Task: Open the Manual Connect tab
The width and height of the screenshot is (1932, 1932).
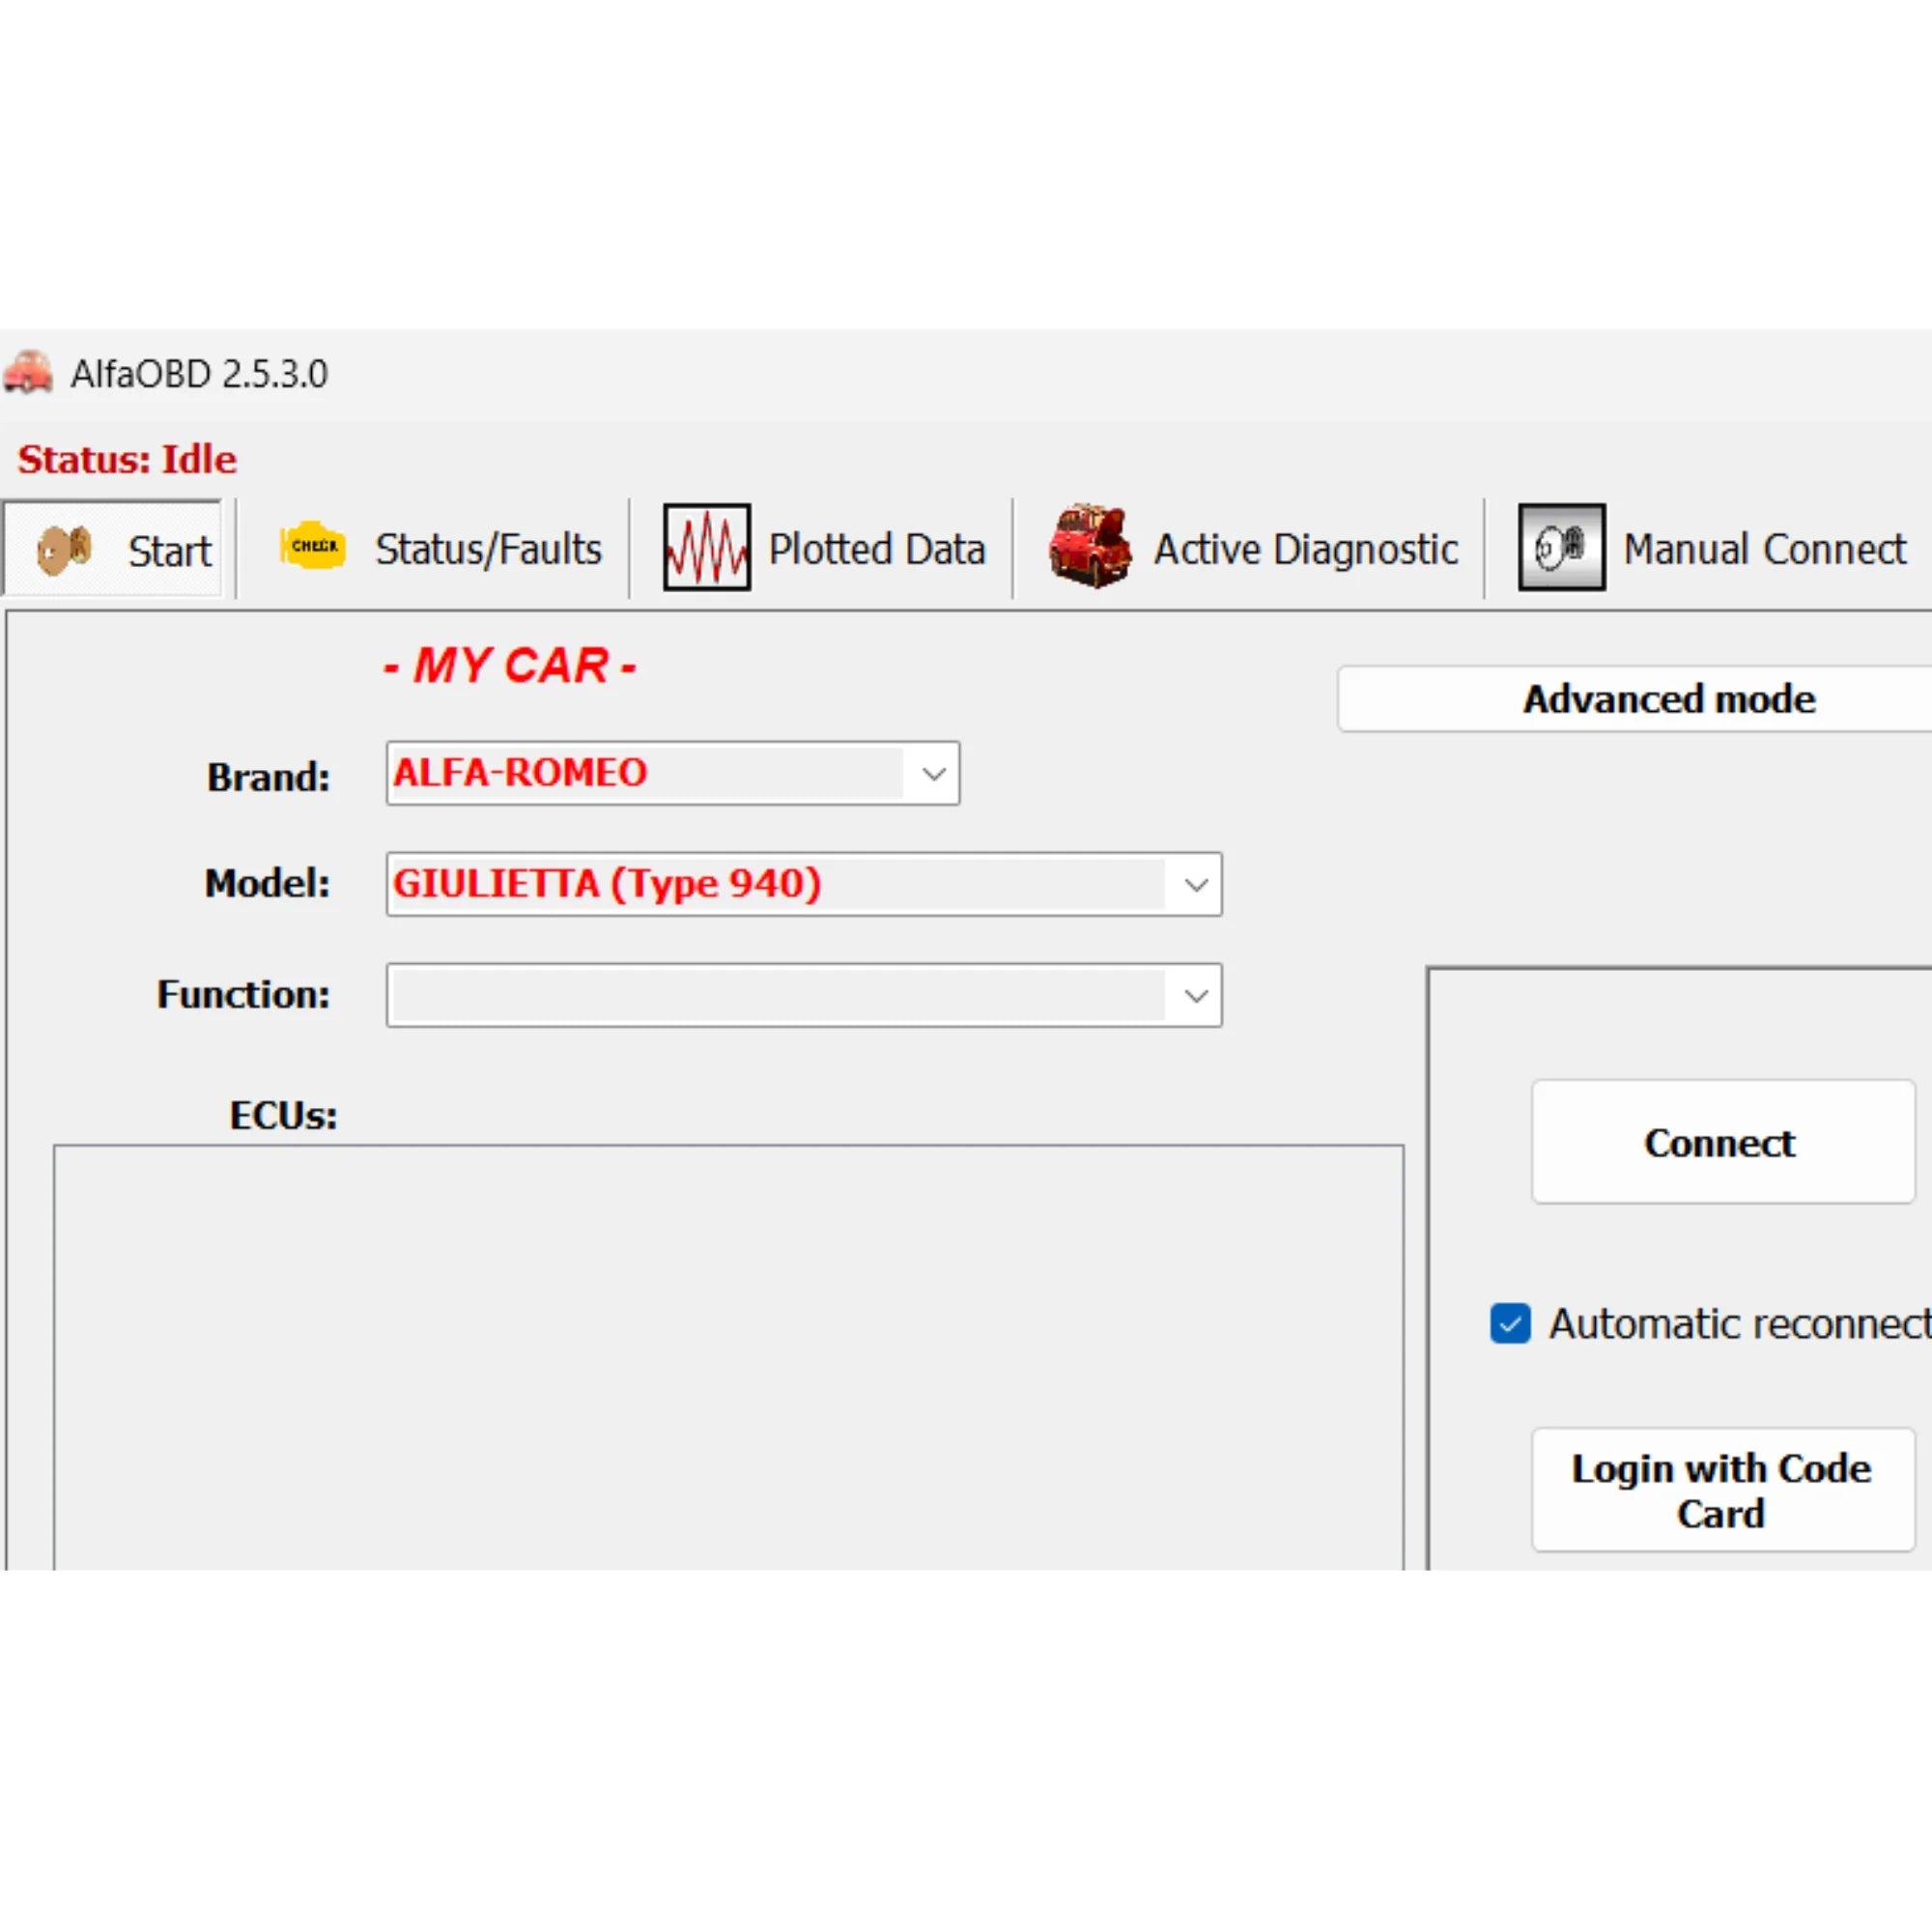Action: click(1763, 548)
